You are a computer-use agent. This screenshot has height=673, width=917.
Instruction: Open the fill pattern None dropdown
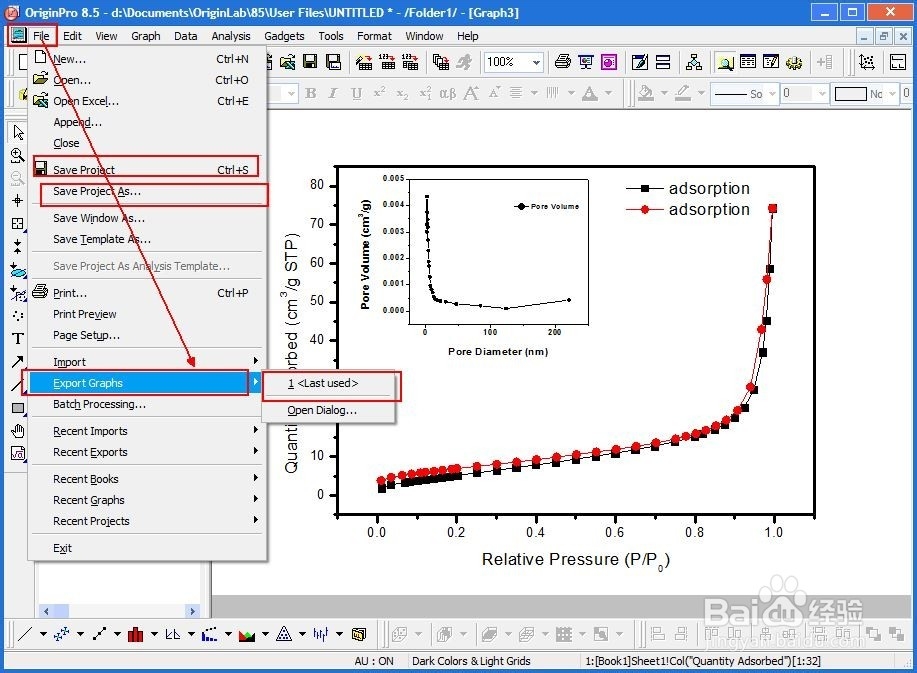tap(892, 93)
